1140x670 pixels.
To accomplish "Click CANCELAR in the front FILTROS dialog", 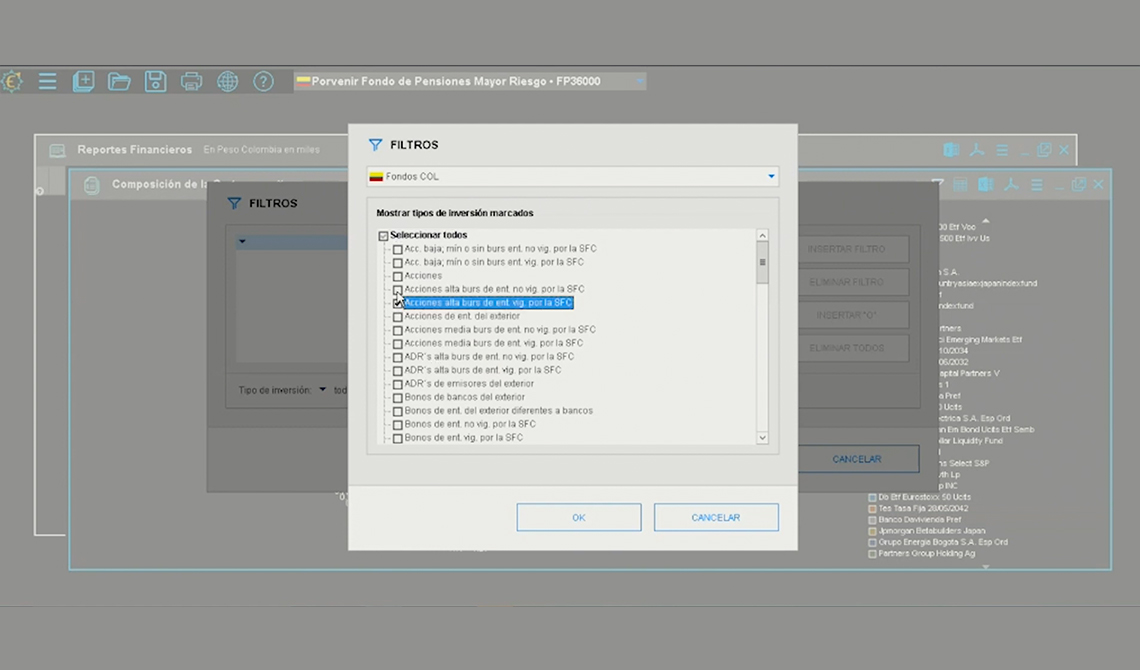I will (x=716, y=517).
